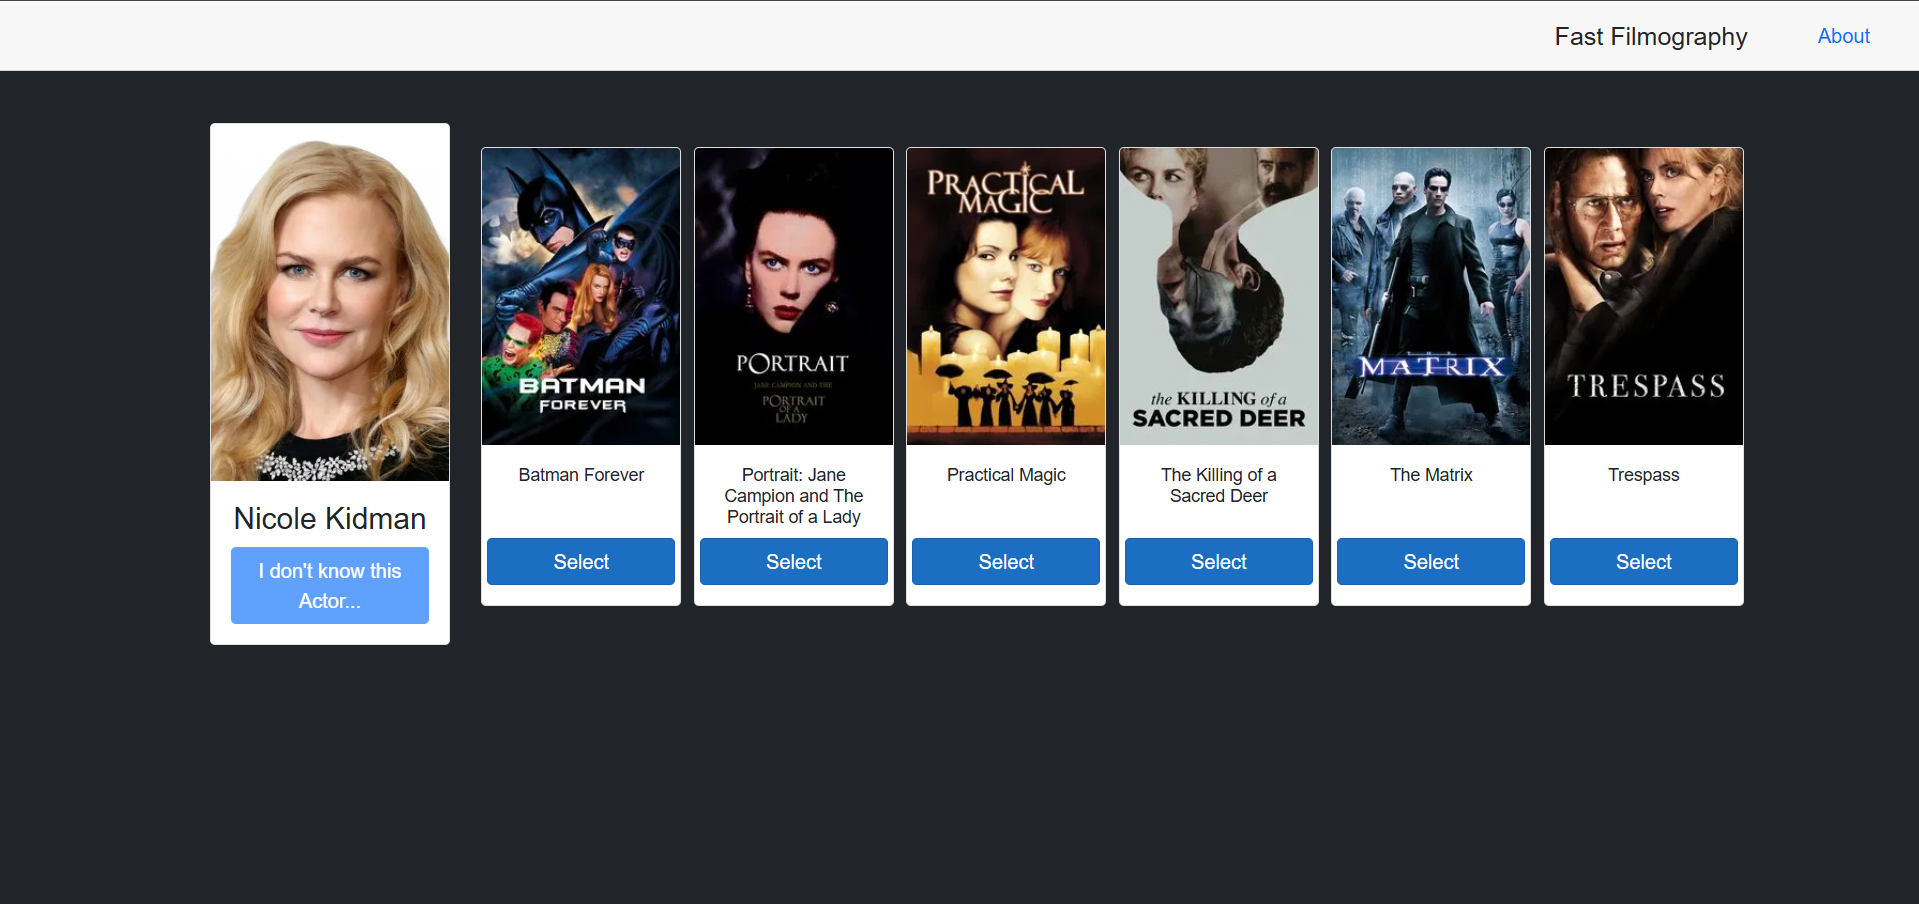This screenshot has width=1919, height=904.
Task: Click "I don't know this Actor..." button
Action: 330,585
